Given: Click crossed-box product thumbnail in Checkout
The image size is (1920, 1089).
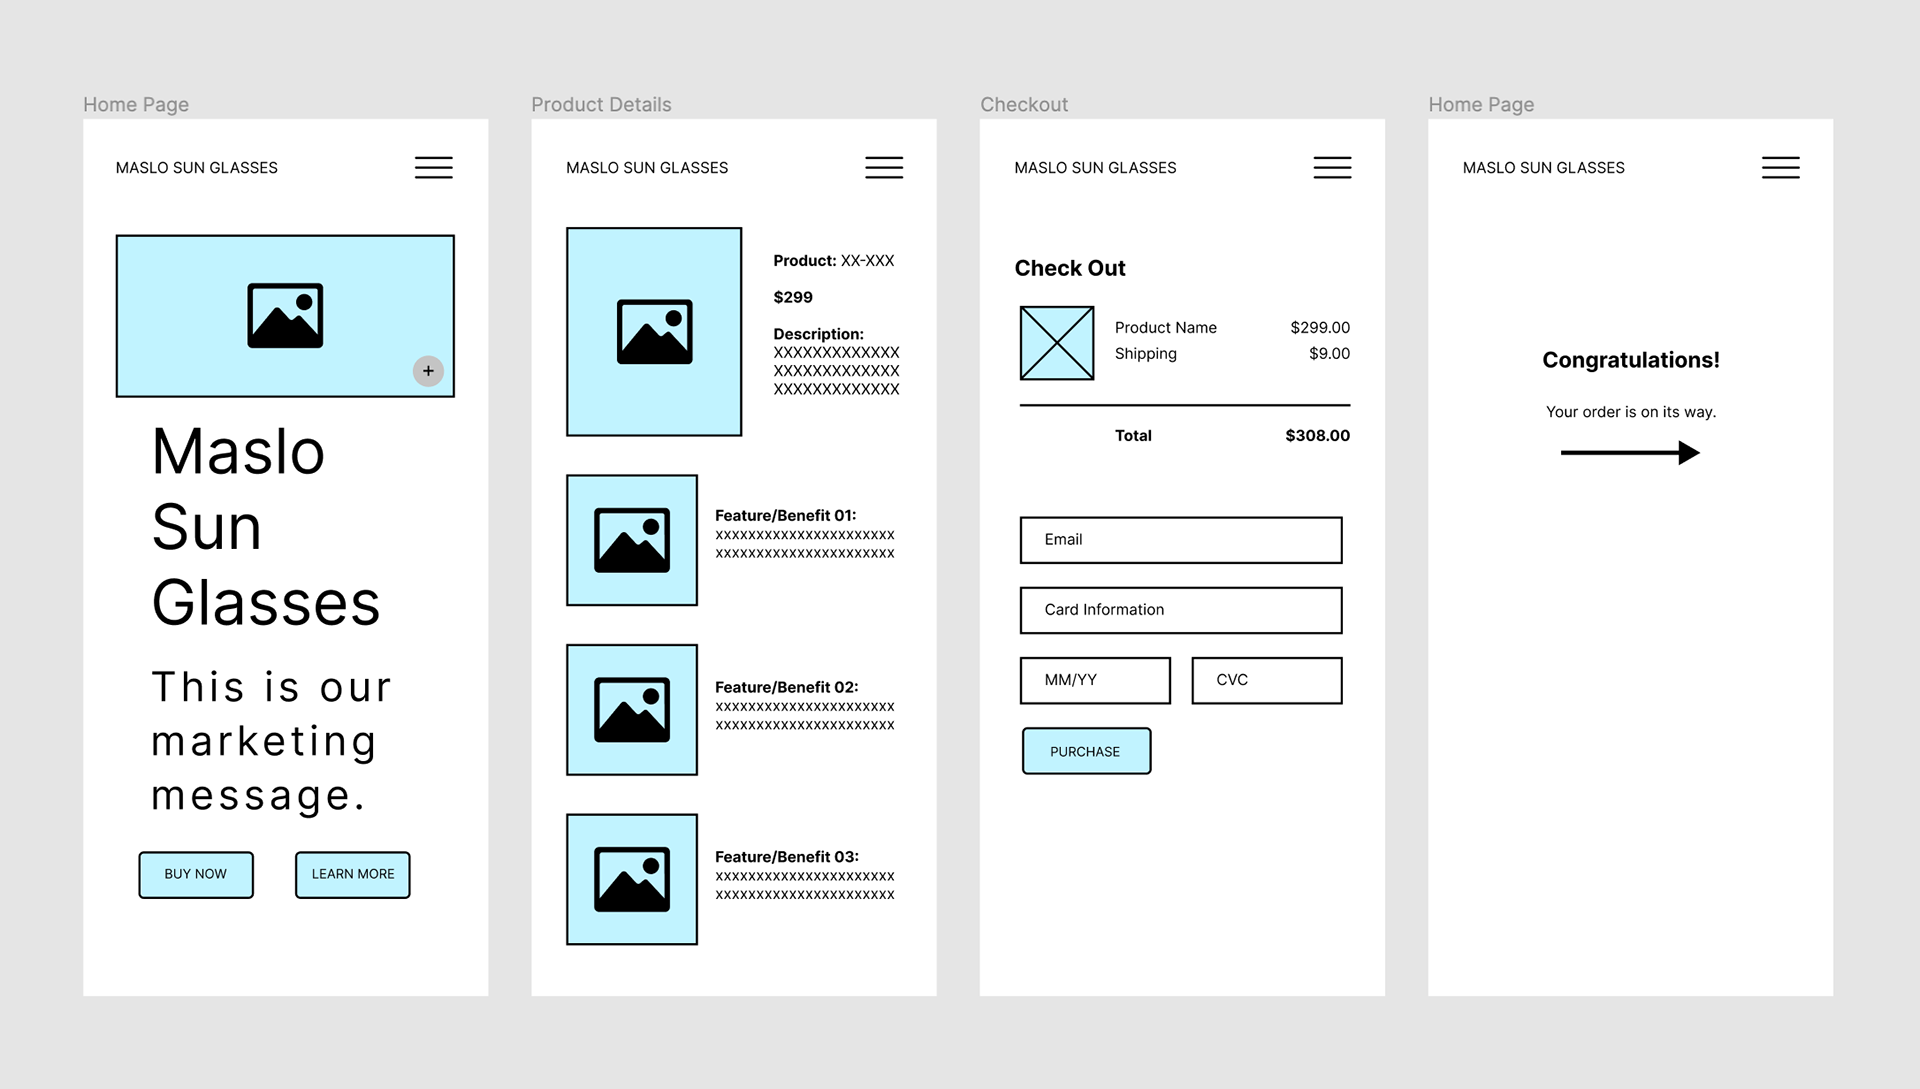Looking at the screenshot, I should (1056, 343).
